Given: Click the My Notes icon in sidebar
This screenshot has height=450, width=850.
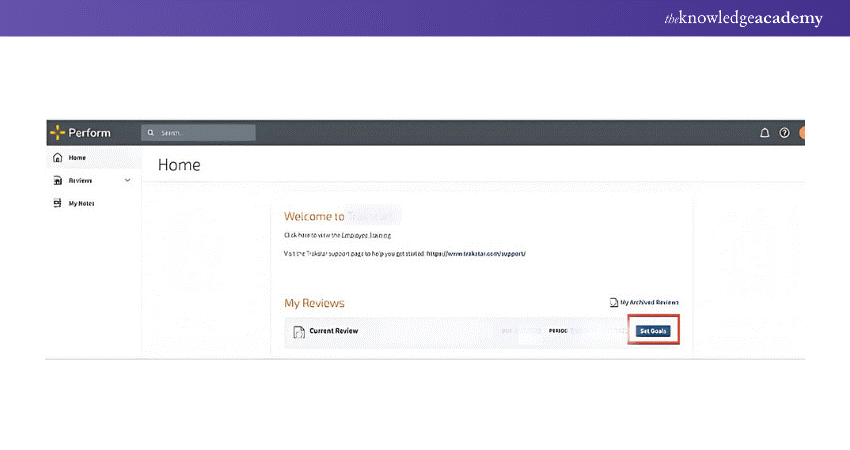Looking at the screenshot, I should (x=57, y=203).
